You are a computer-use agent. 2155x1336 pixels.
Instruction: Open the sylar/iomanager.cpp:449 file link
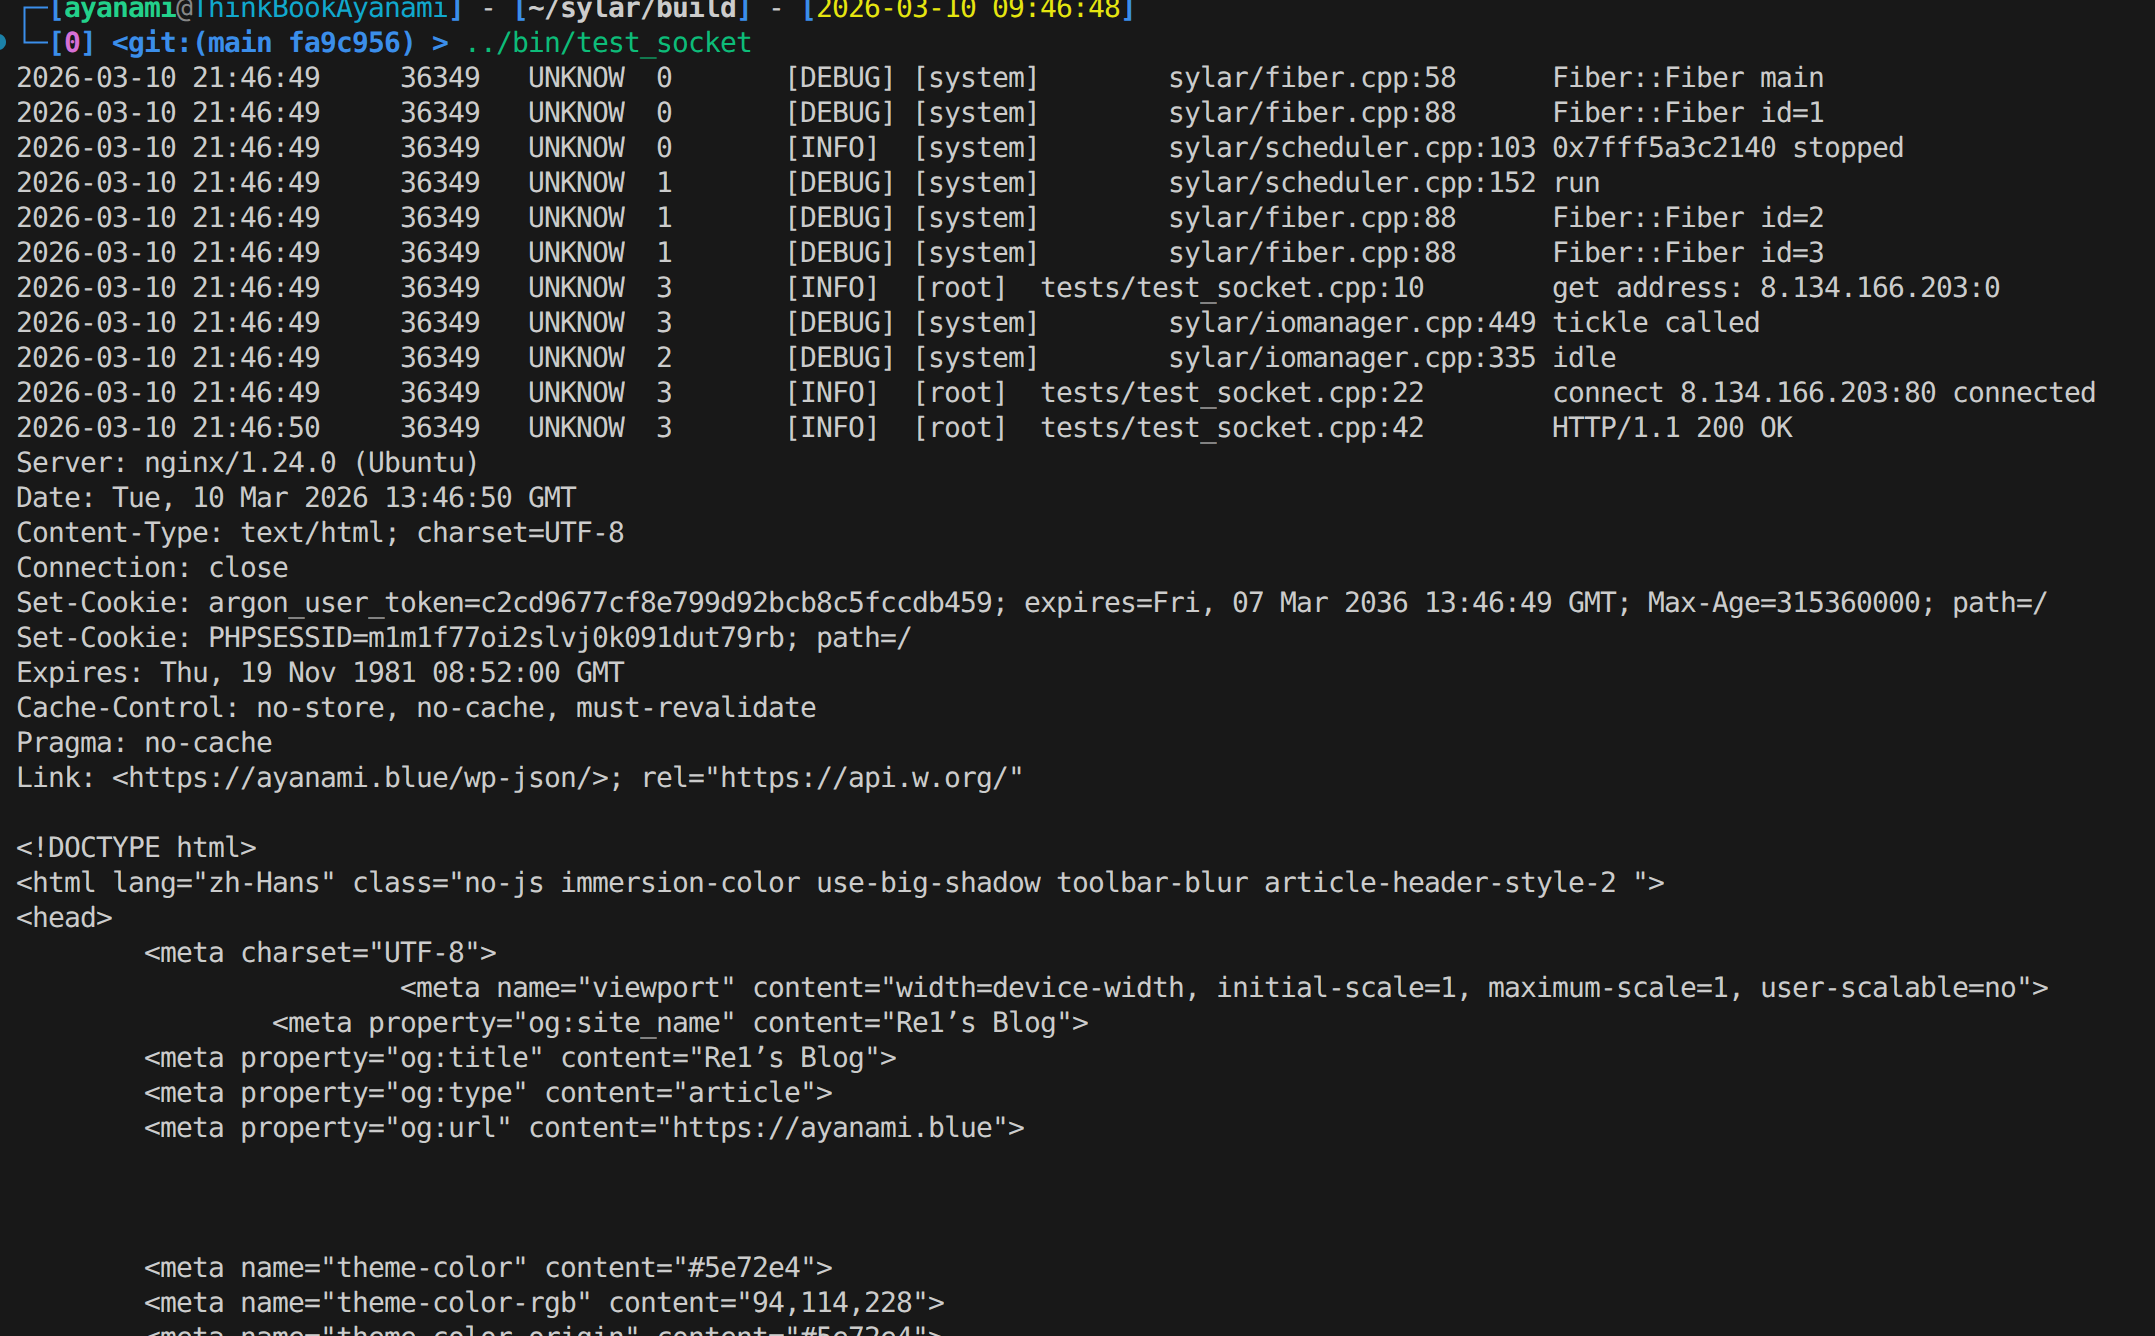[1351, 323]
